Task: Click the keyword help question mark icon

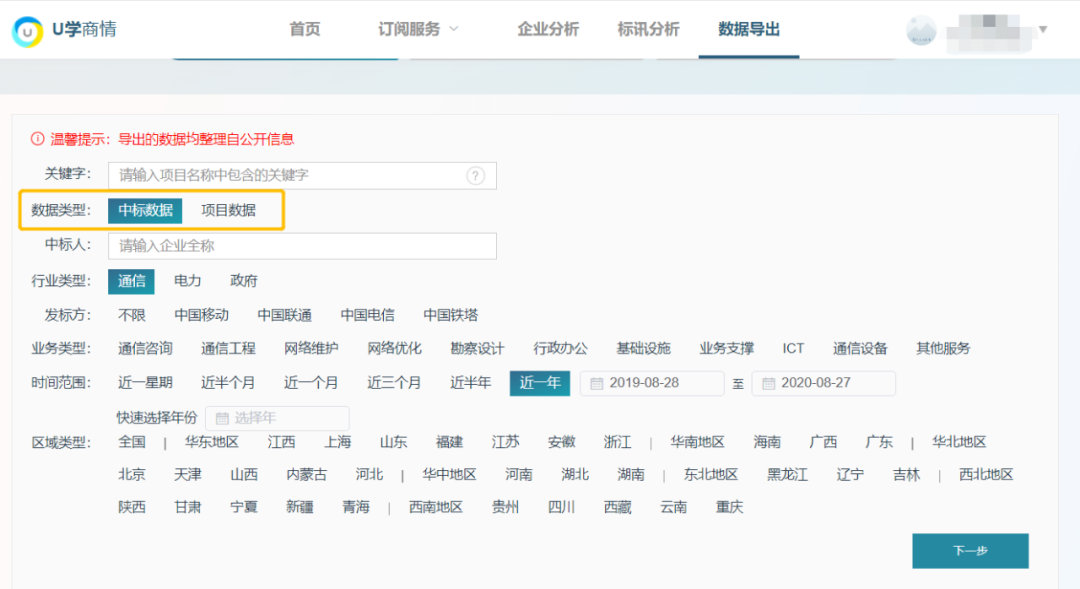Action: [x=475, y=176]
